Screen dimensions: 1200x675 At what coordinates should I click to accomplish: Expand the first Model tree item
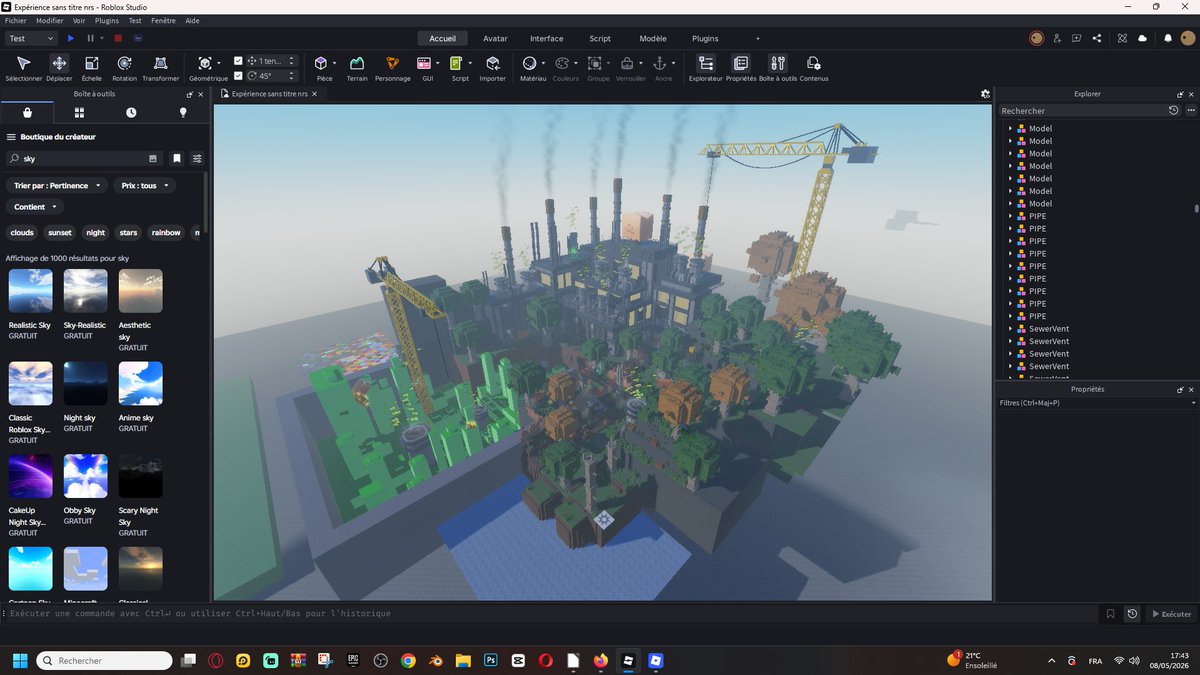(x=1010, y=128)
